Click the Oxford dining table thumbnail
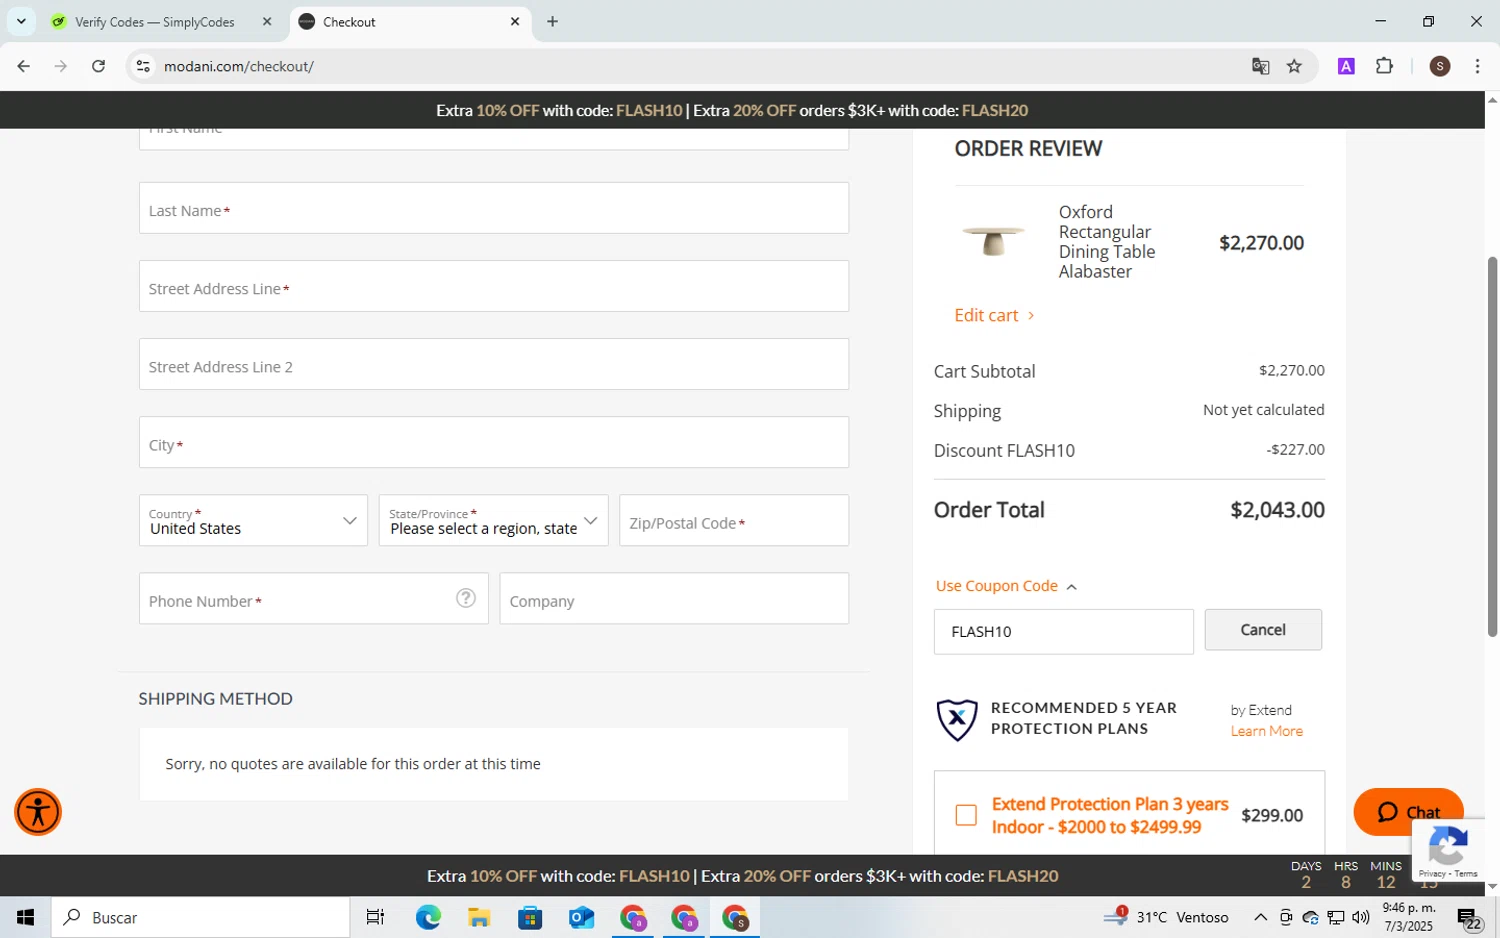 pos(993,241)
